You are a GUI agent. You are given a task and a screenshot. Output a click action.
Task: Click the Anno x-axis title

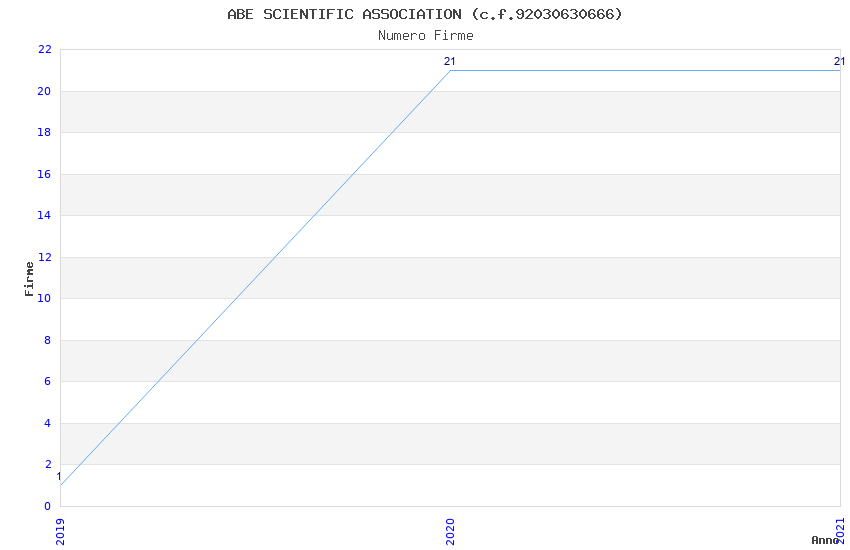825,540
